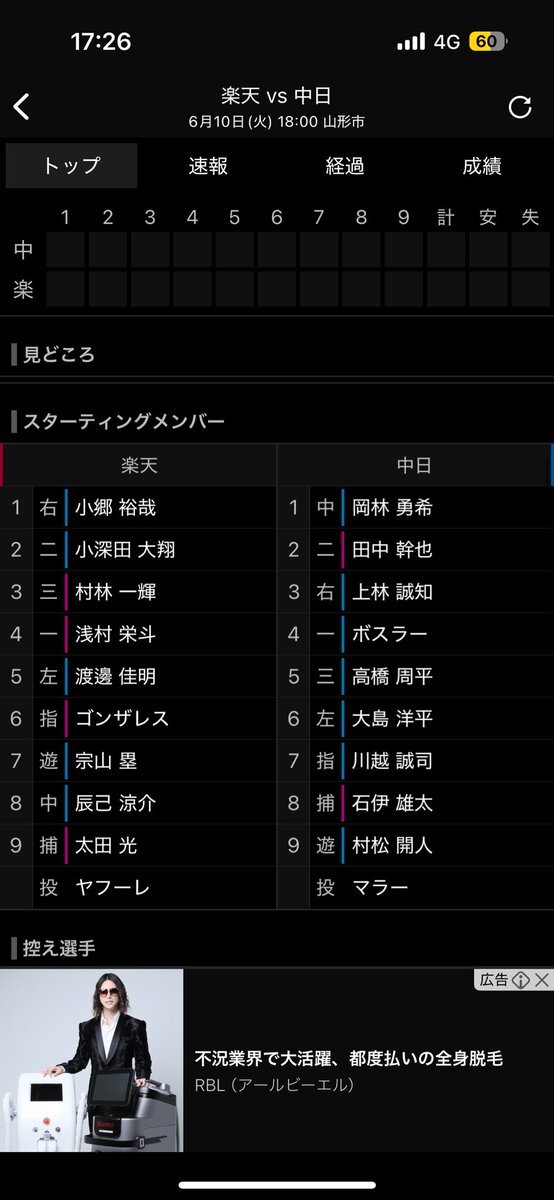Screen dimensions: 554x1200
Task: Switch to the 速報 tab
Action: [208, 166]
